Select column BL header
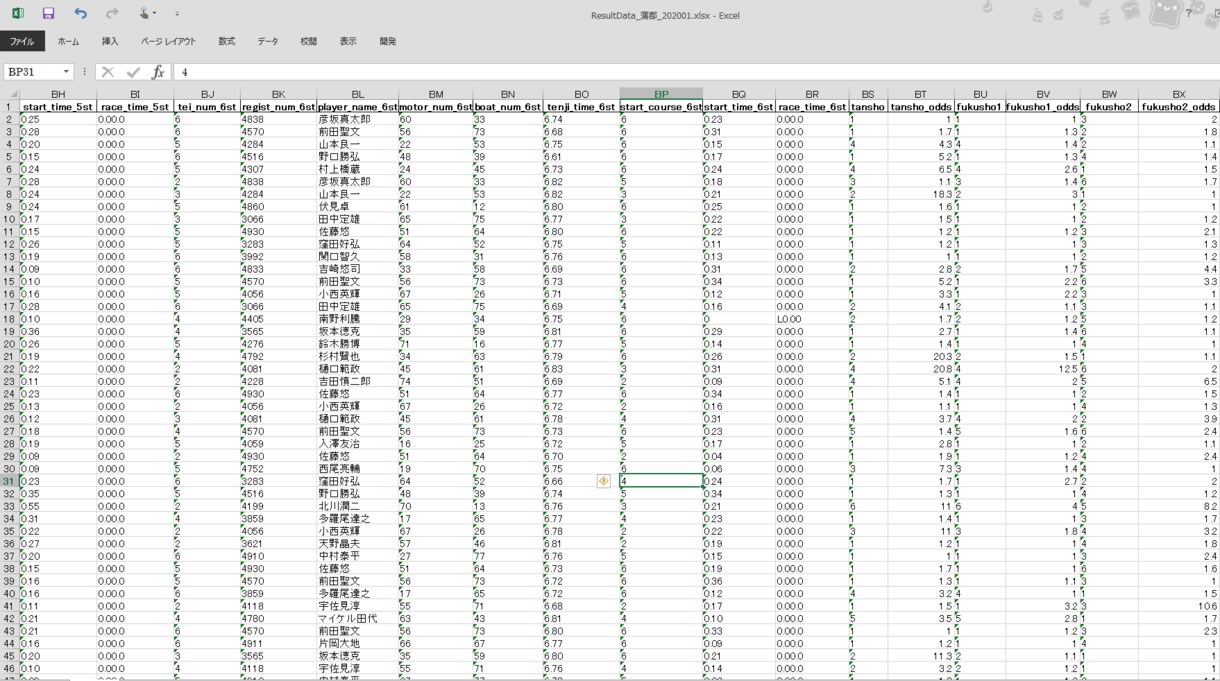The height and width of the screenshot is (681, 1220). (x=358, y=94)
